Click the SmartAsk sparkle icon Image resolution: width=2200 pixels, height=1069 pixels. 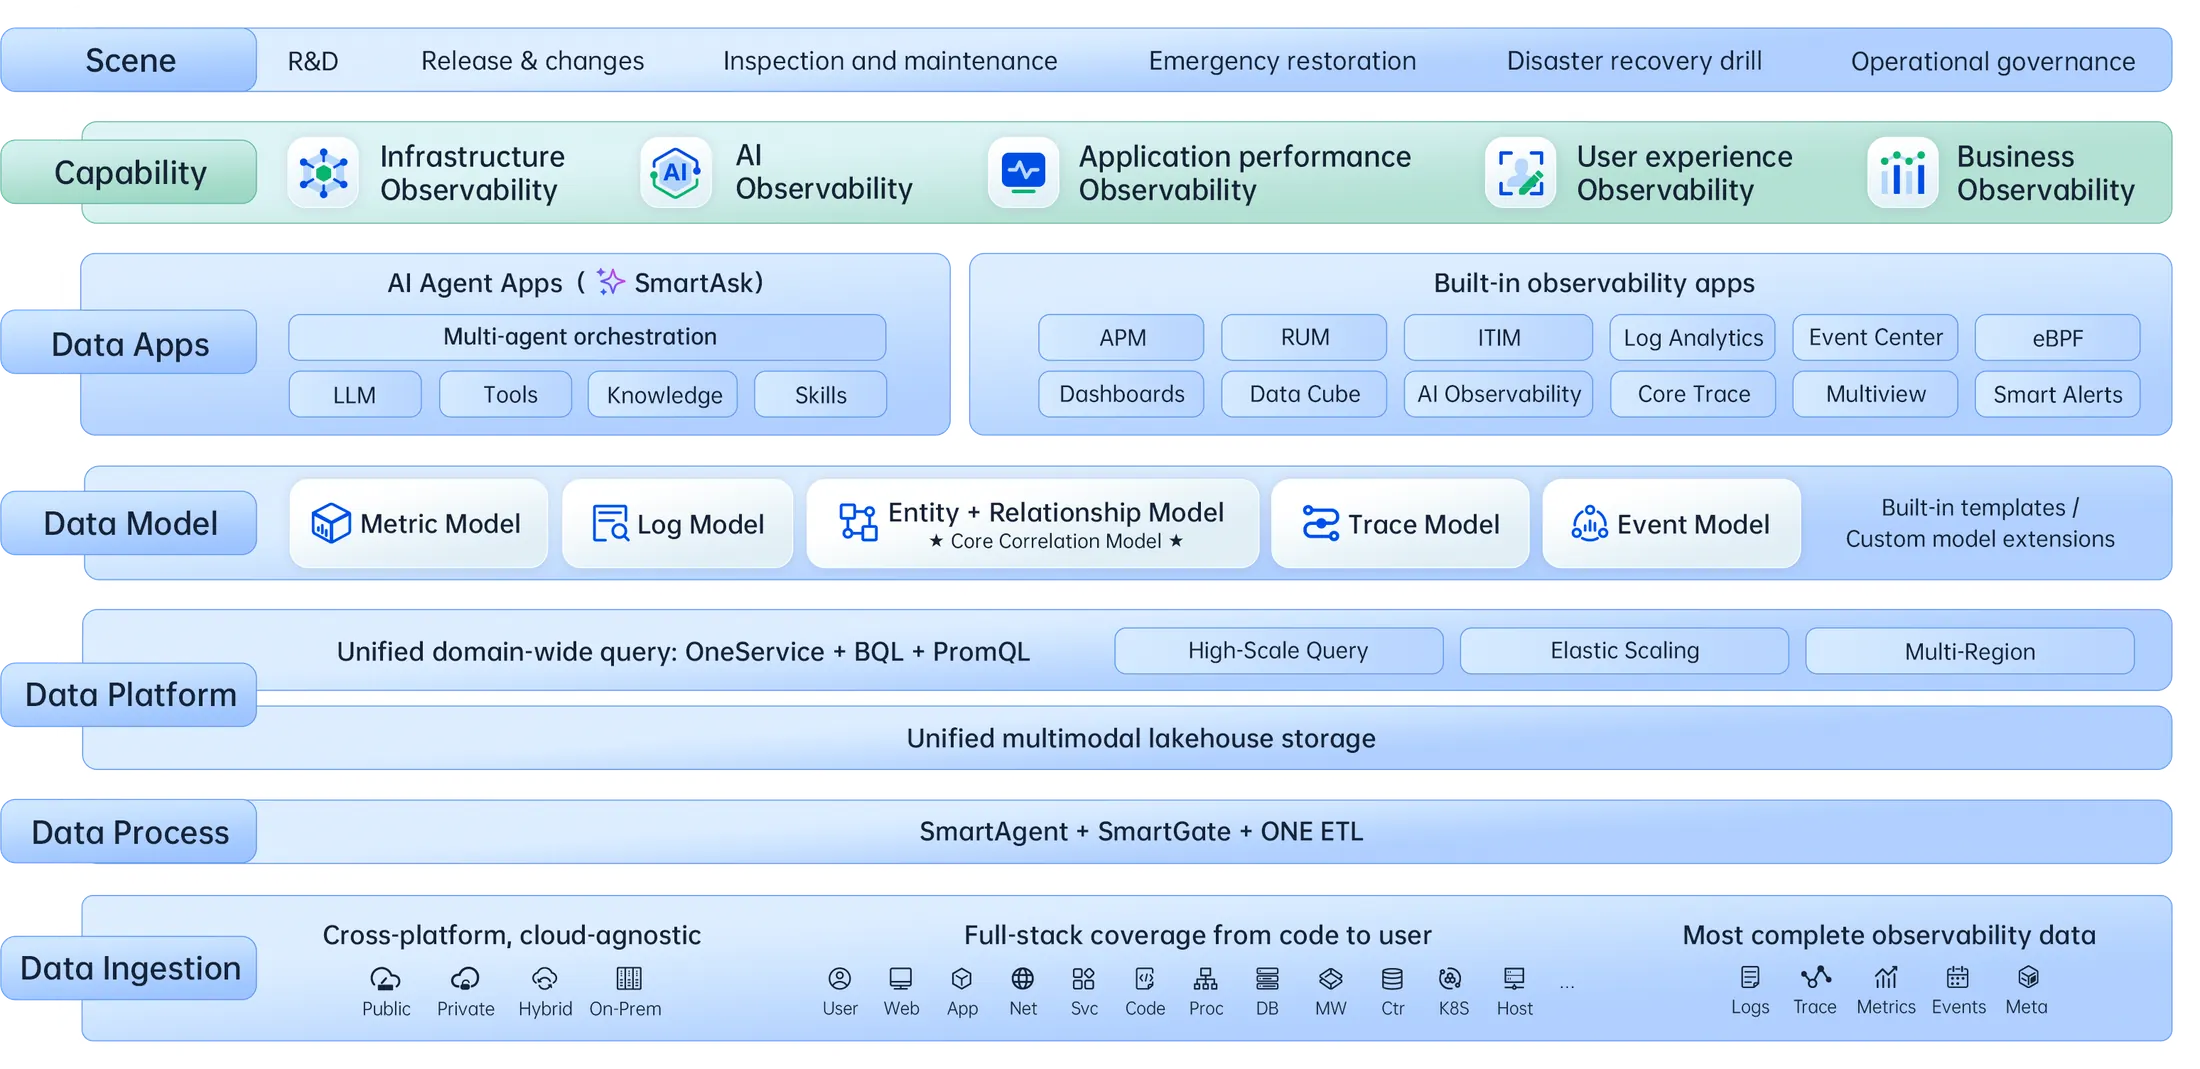coord(610,281)
